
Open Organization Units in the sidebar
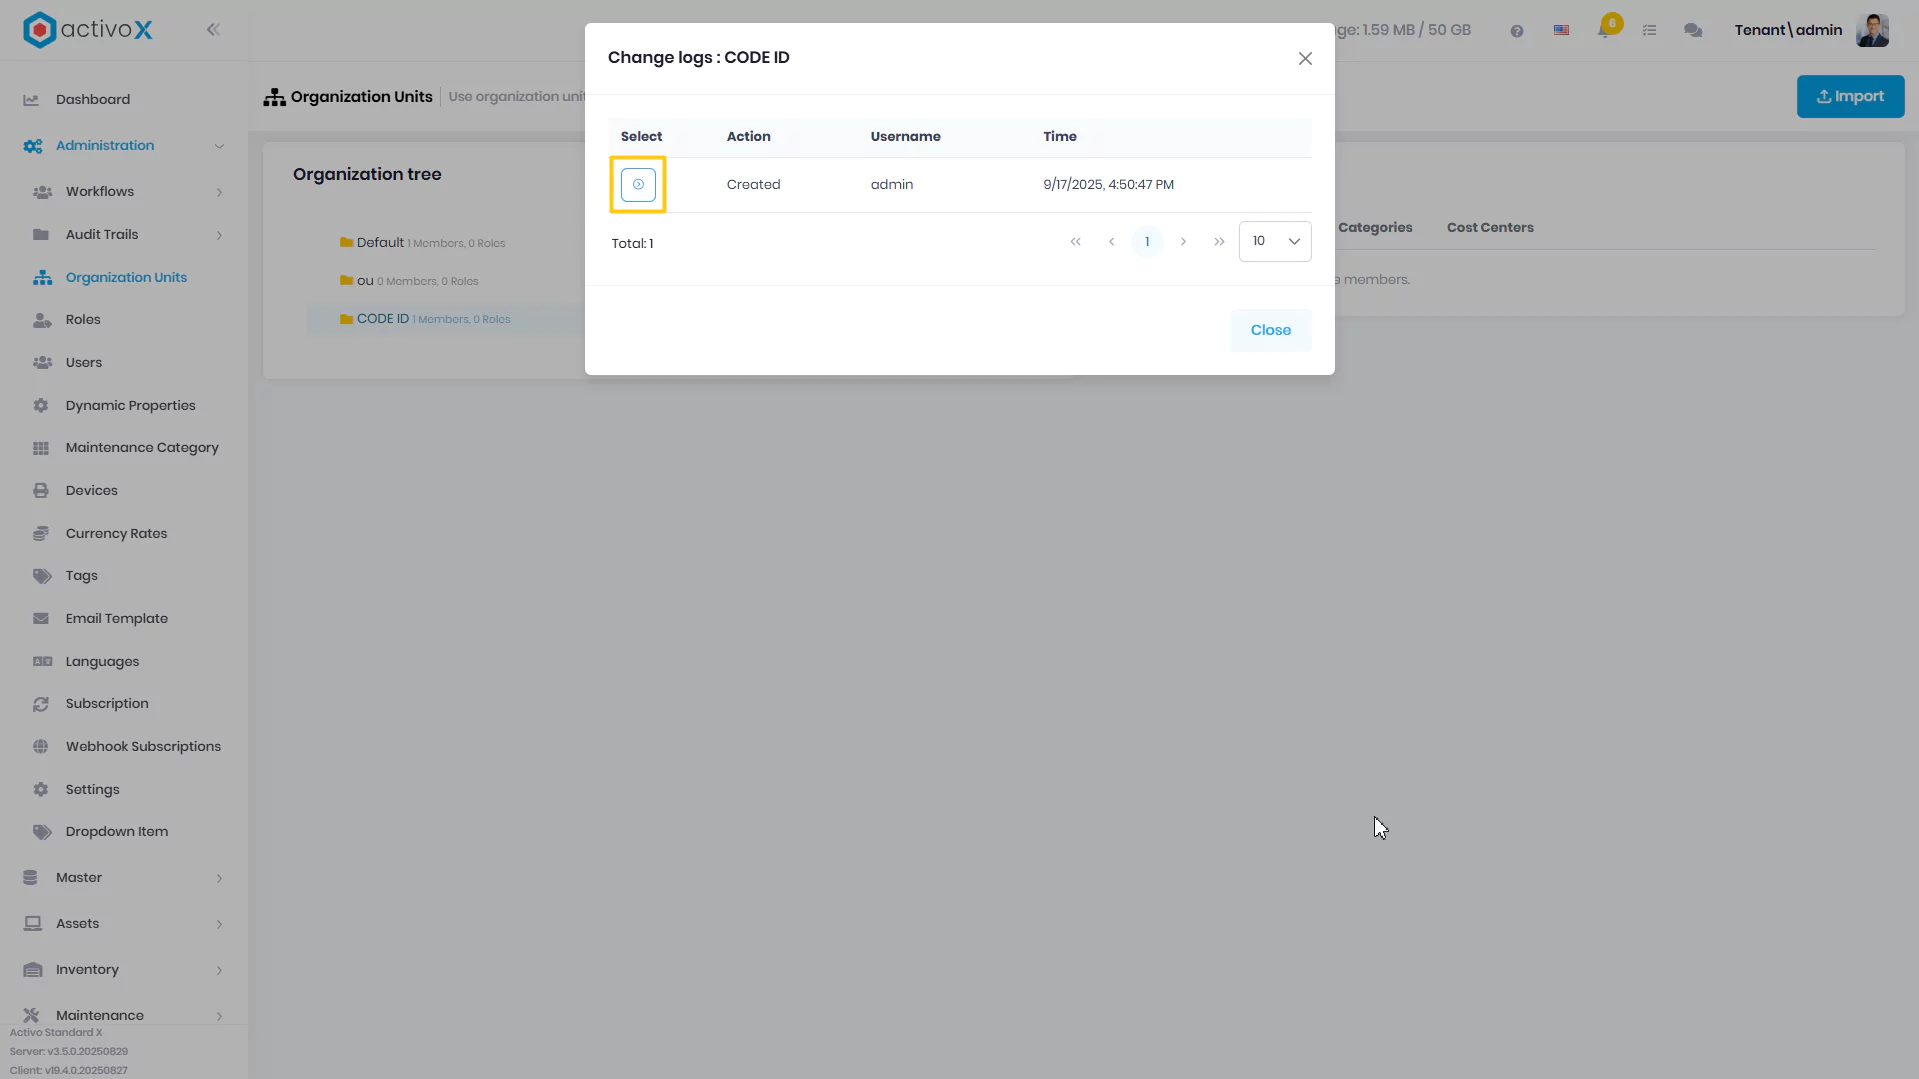[124, 277]
